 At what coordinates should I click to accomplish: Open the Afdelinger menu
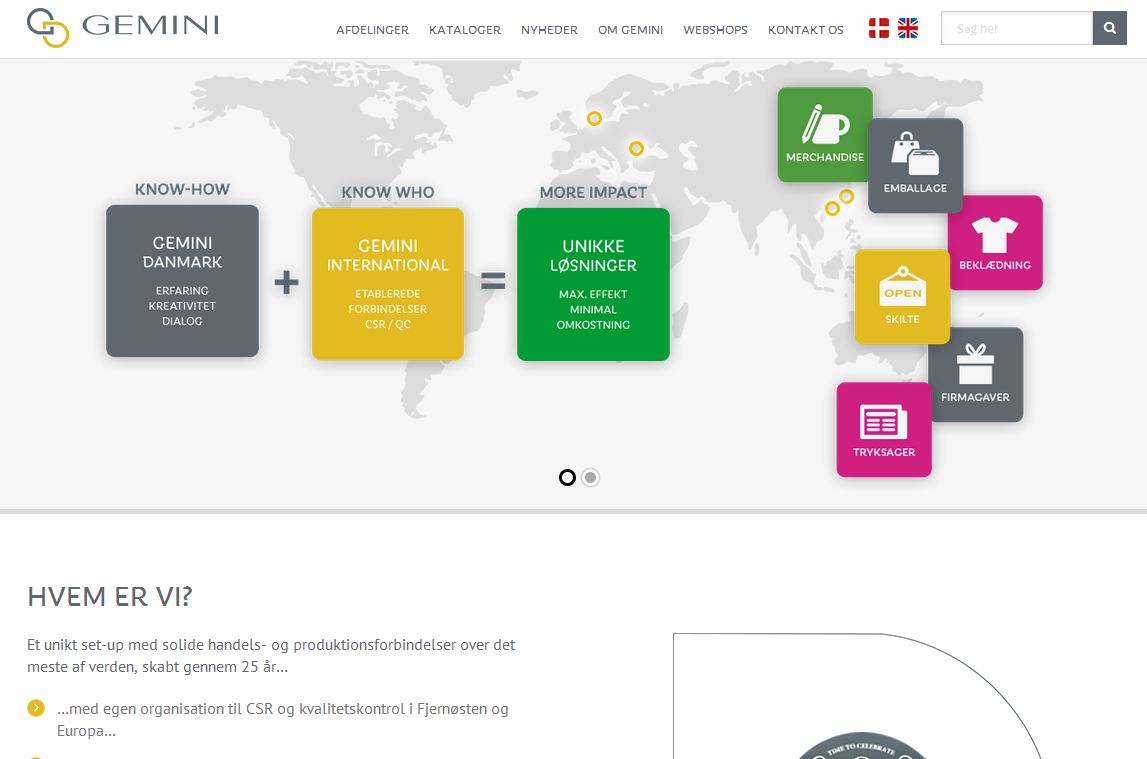[x=372, y=30]
